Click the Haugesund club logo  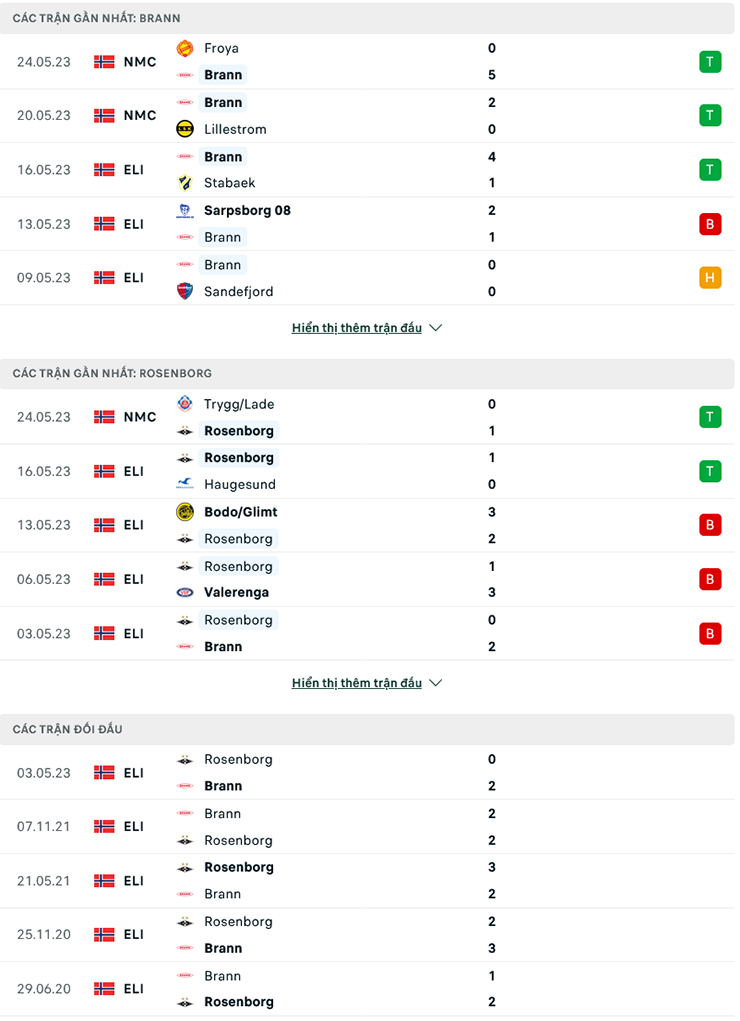pos(185,484)
